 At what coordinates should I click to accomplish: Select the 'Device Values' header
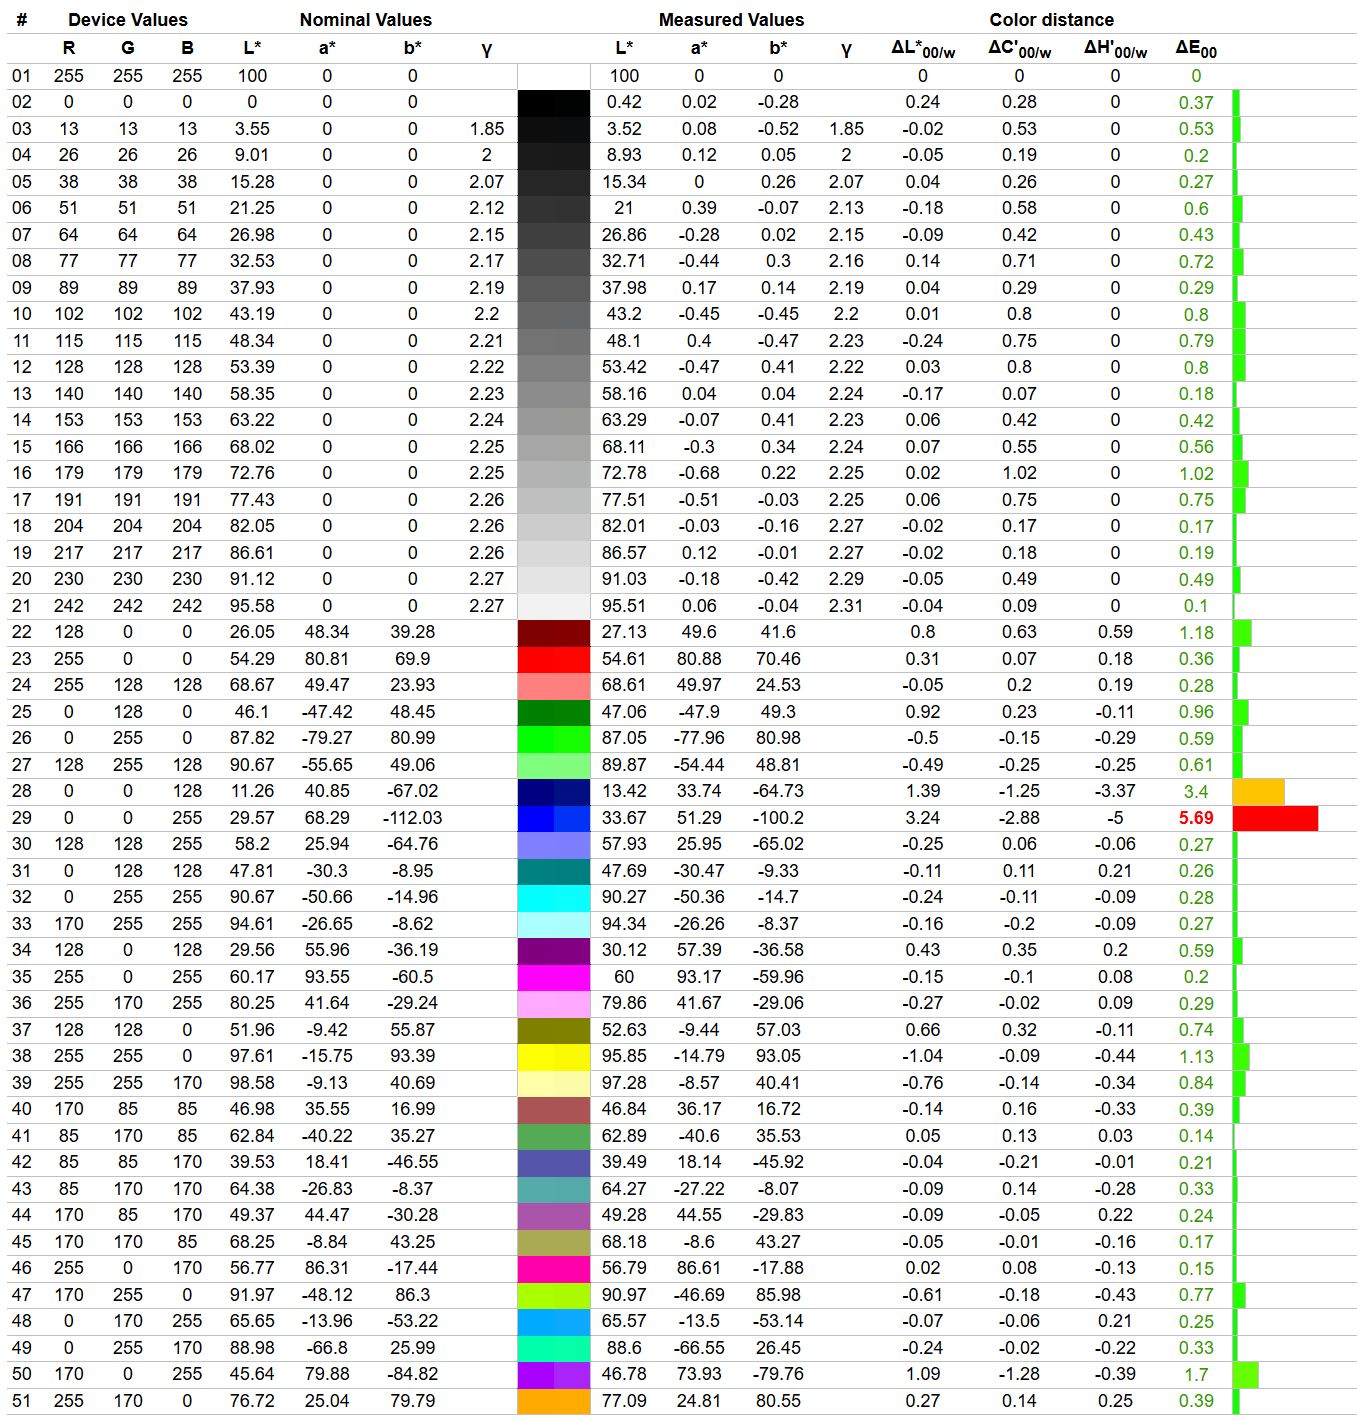[127, 19]
